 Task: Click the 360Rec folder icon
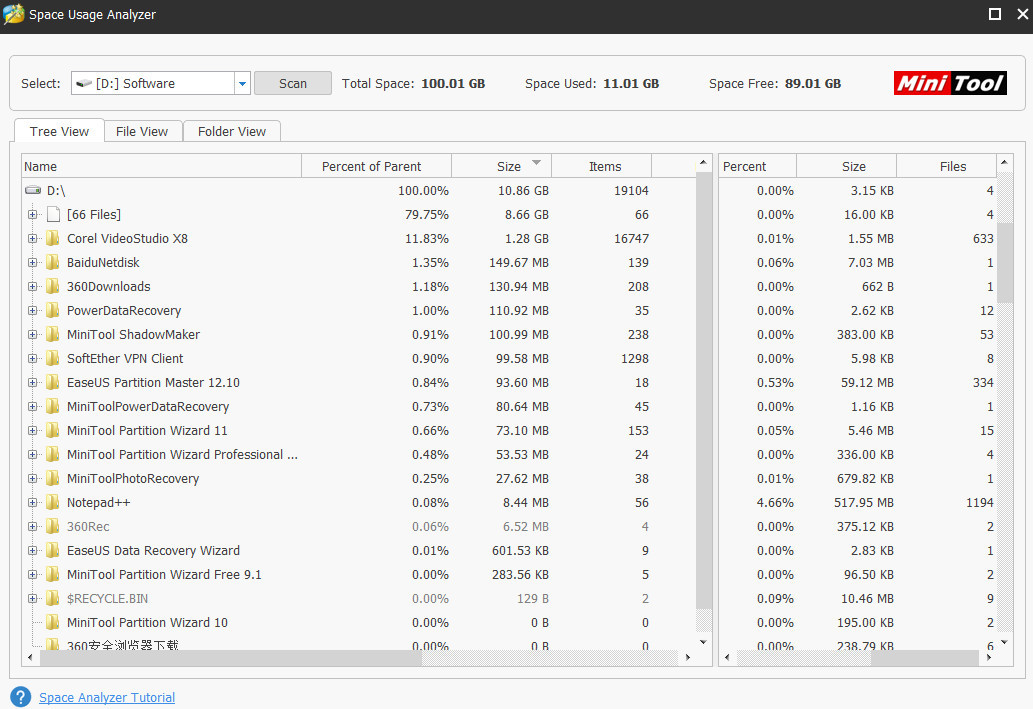pyautogui.click(x=53, y=527)
